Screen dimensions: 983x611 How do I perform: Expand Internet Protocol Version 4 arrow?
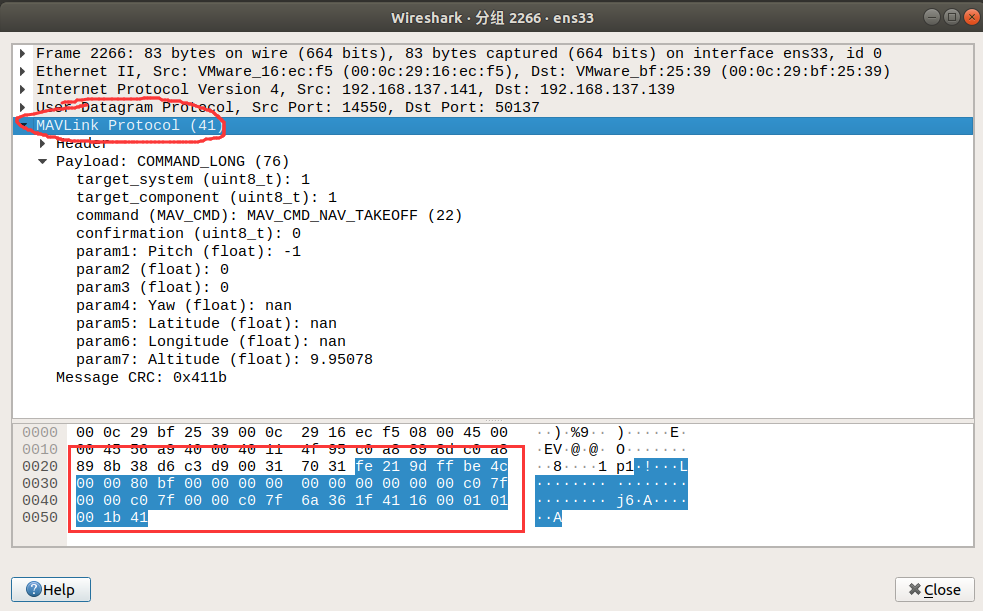tap(23, 90)
